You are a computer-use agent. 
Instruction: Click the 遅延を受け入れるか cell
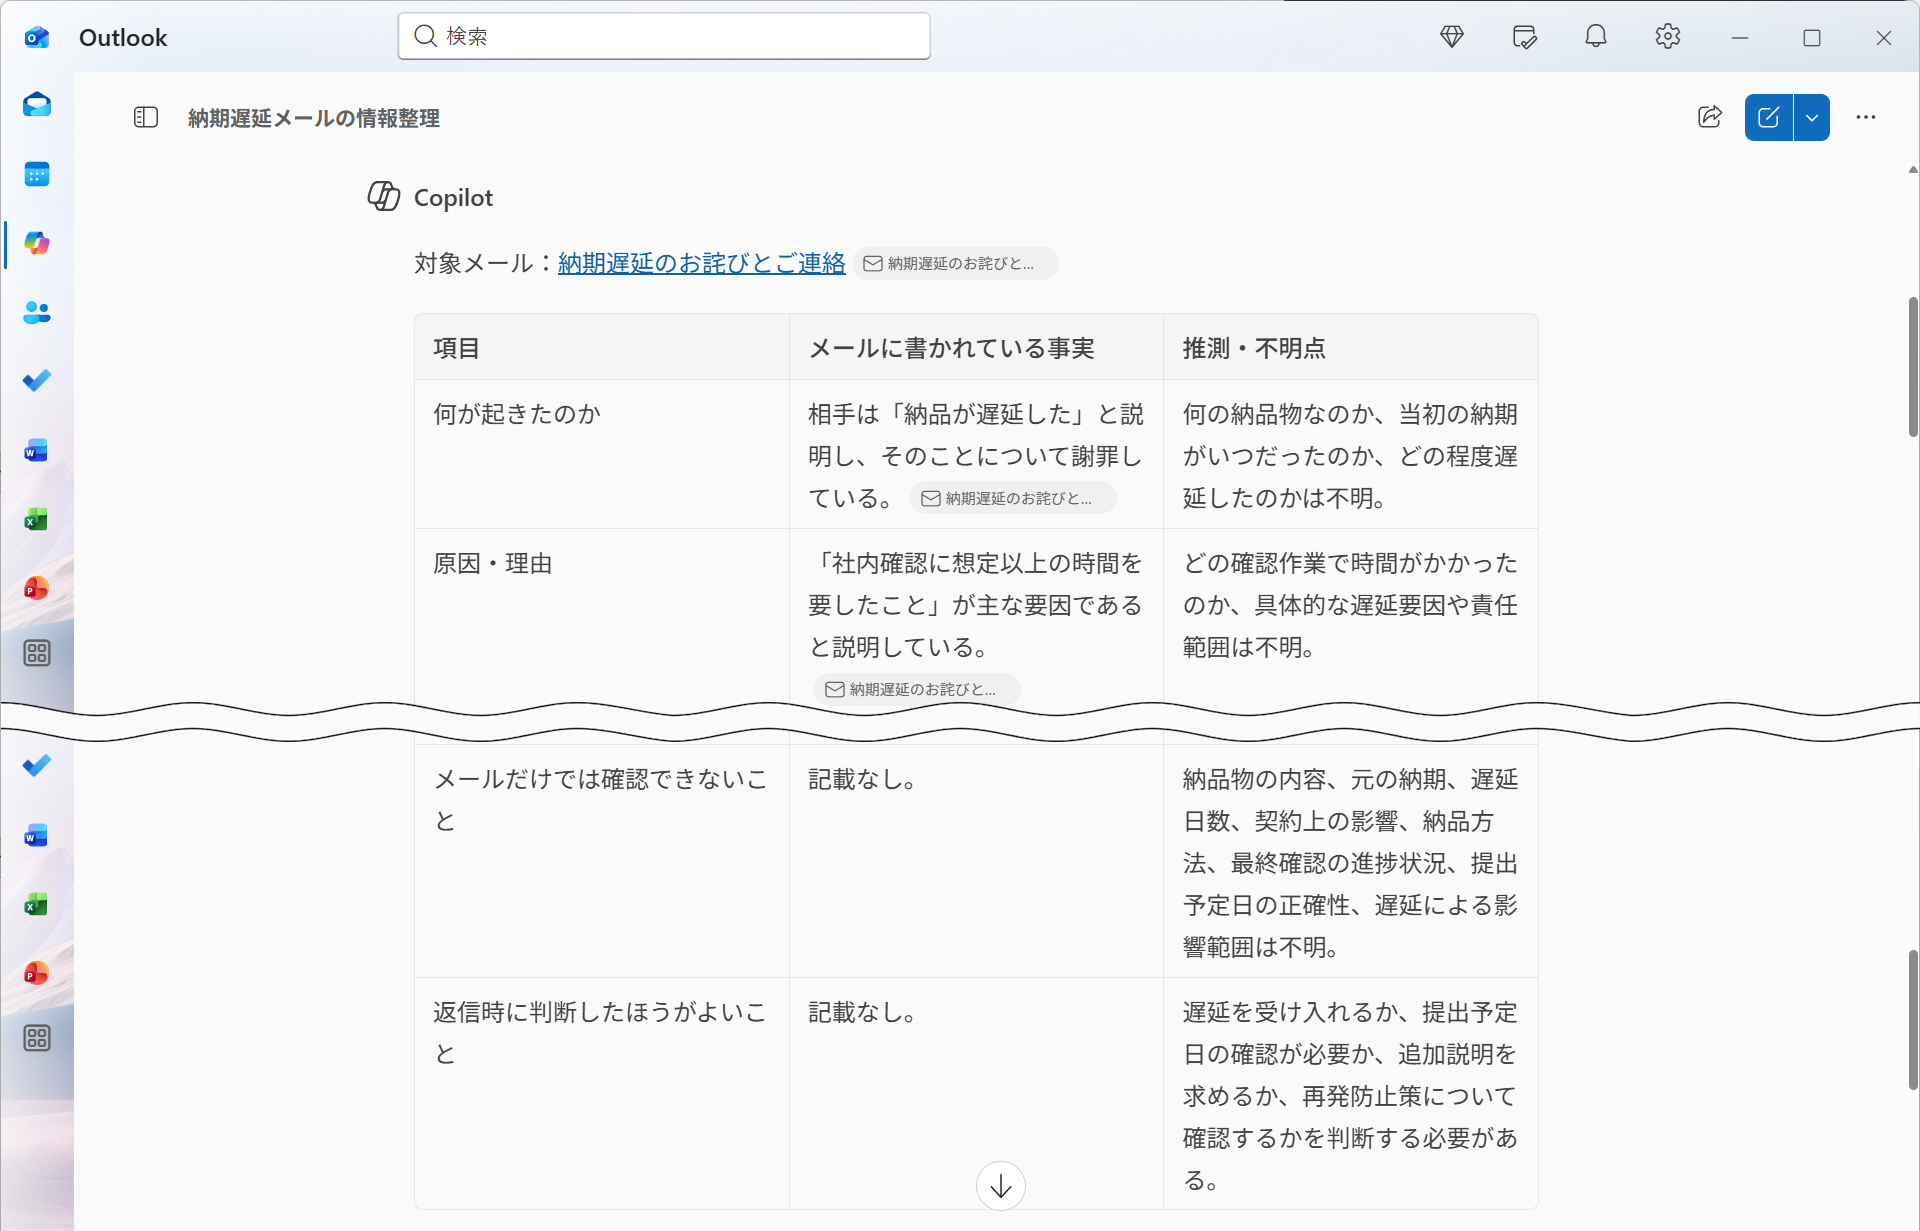(x=1350, y=1094)
